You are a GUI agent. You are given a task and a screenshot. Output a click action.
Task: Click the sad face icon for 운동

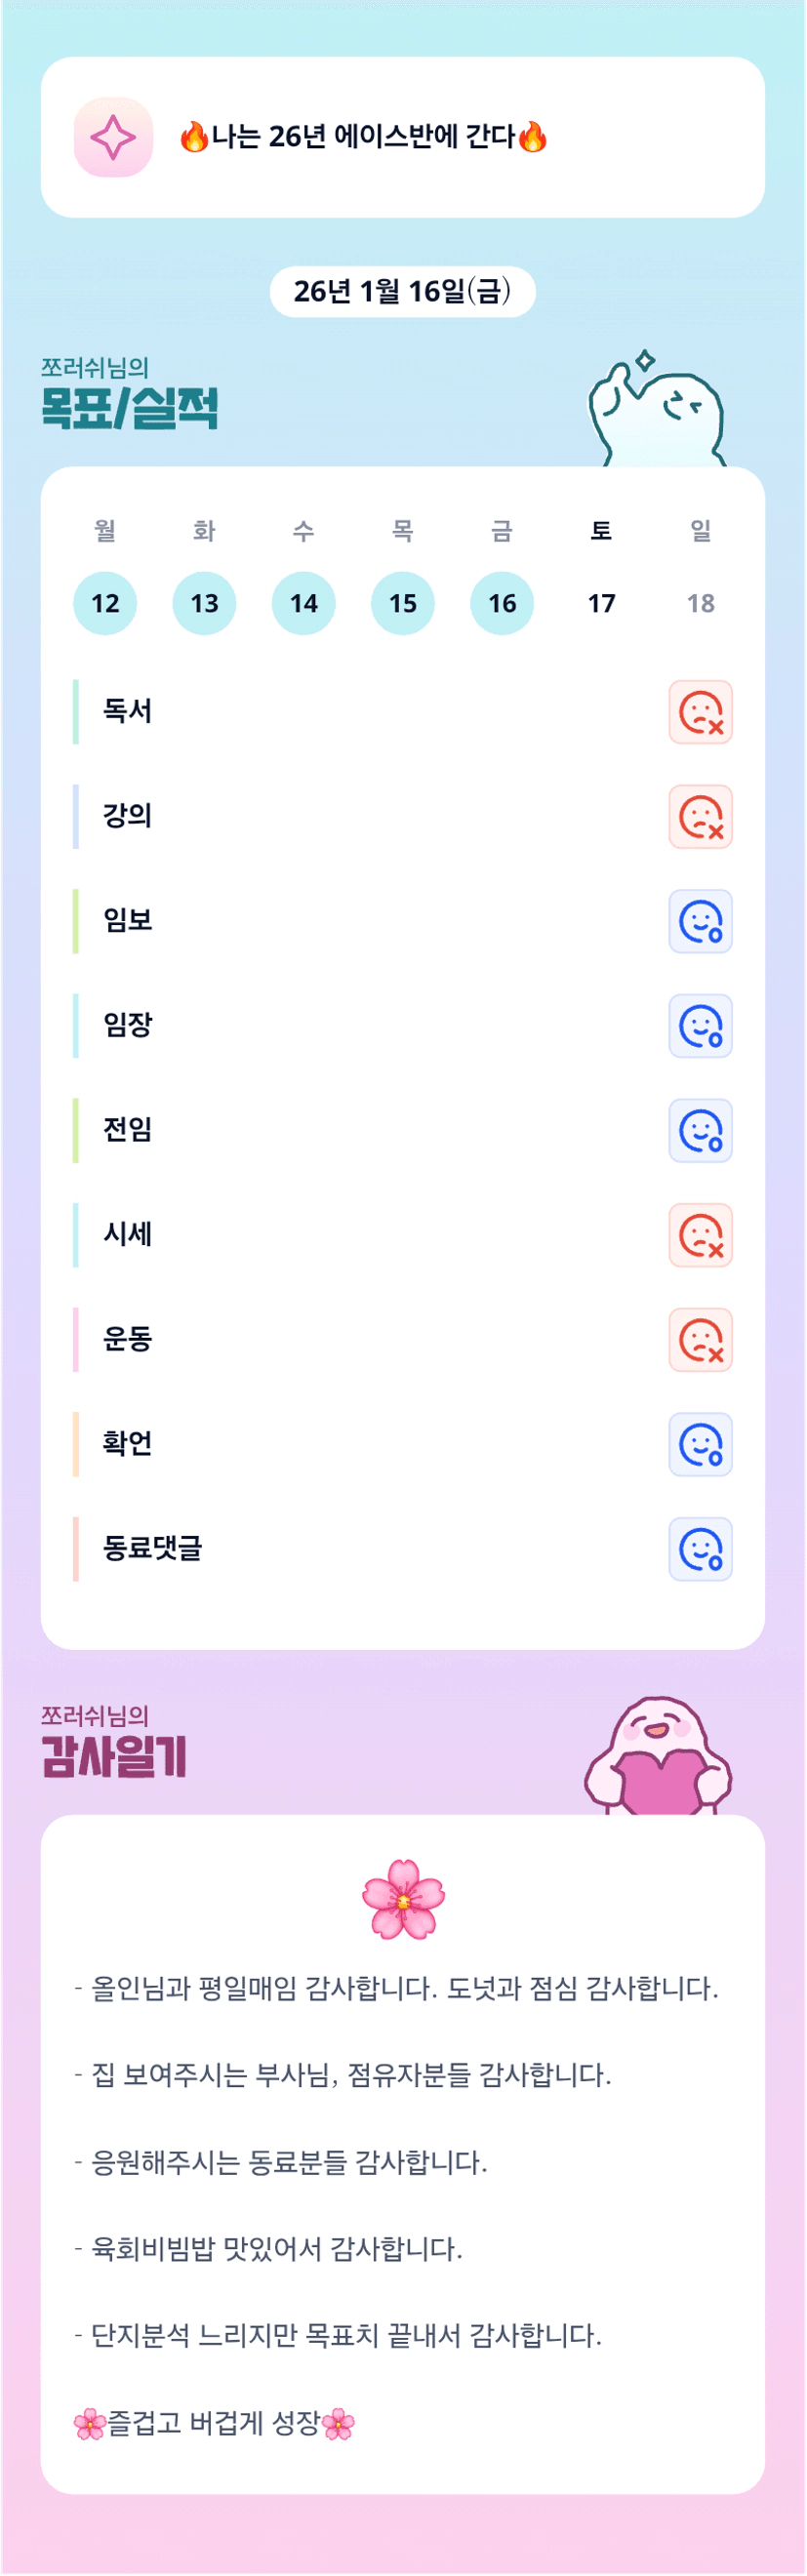[x=700, y=1339]
